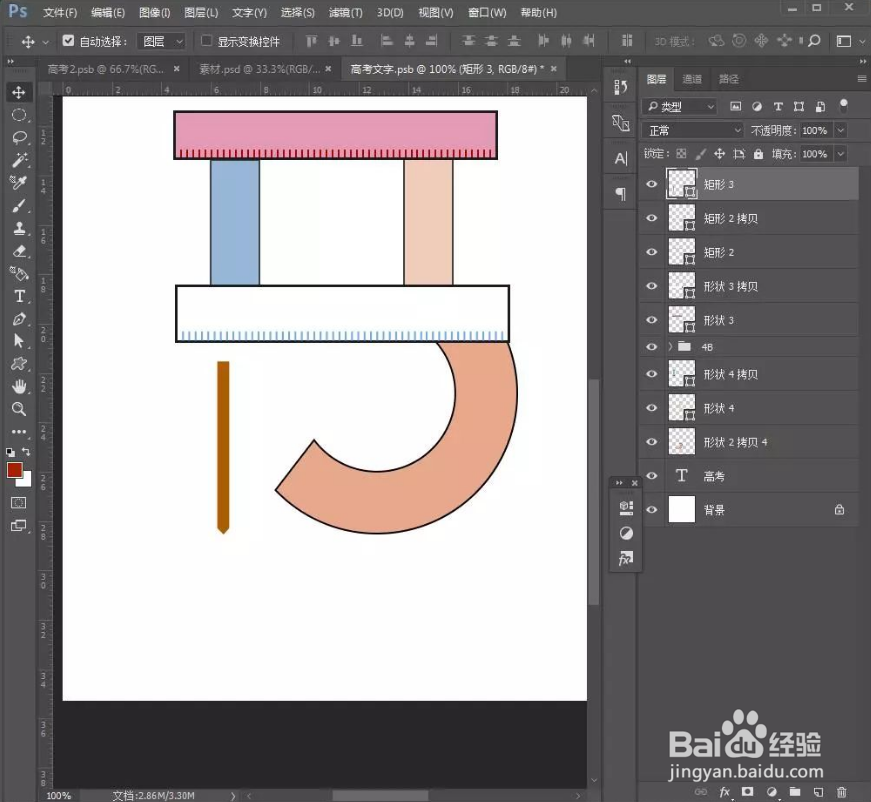Add layer style fx at panel bottom

[x=725, y=792]
